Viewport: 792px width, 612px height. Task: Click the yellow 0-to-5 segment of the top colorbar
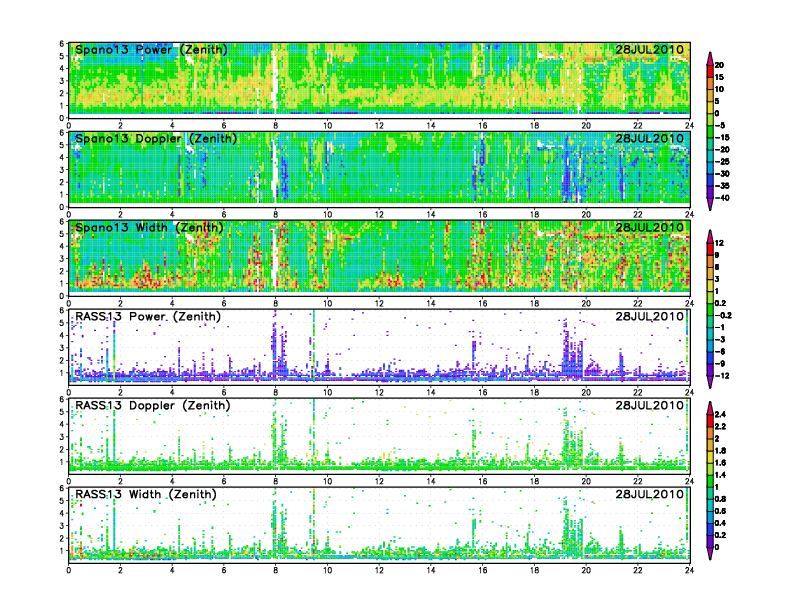[x=710, y=108]
